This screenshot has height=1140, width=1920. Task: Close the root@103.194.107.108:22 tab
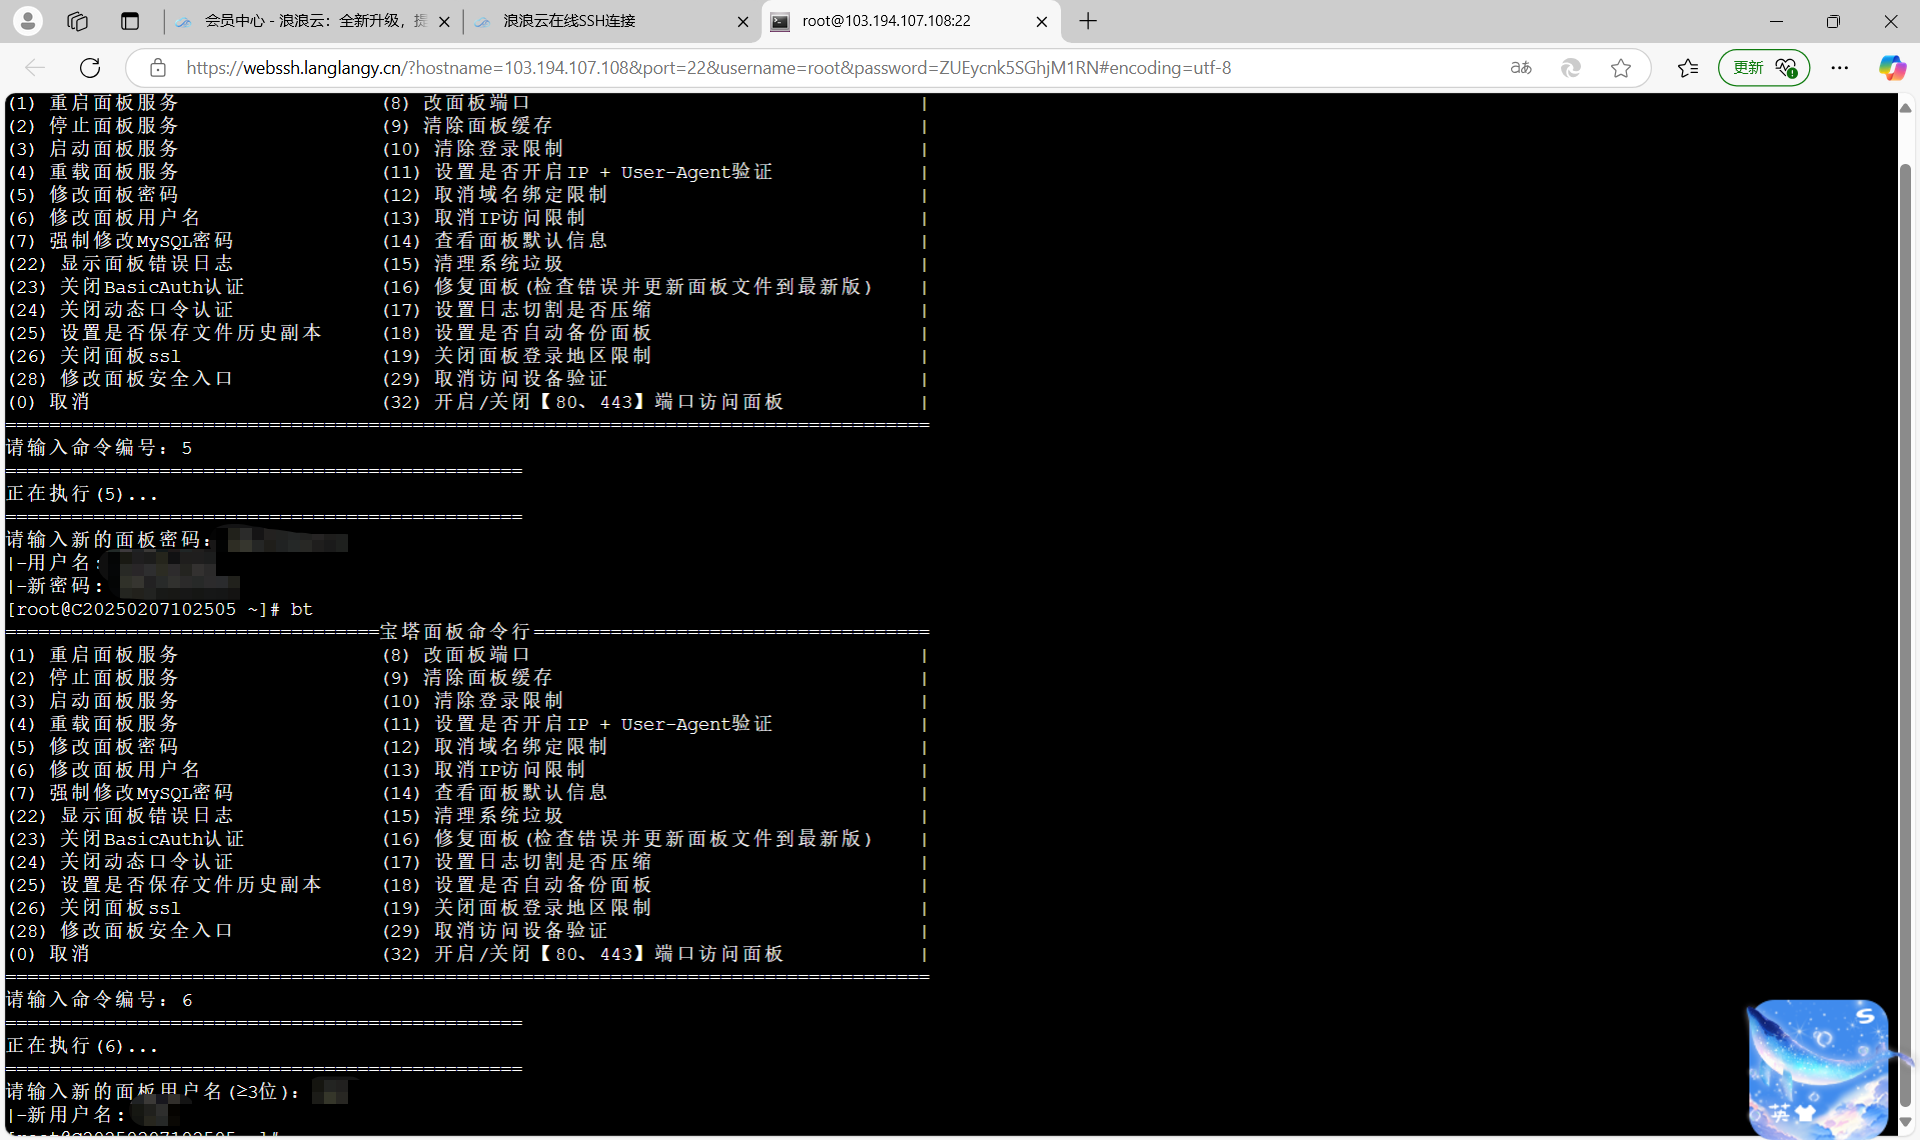click(1041, 21)
